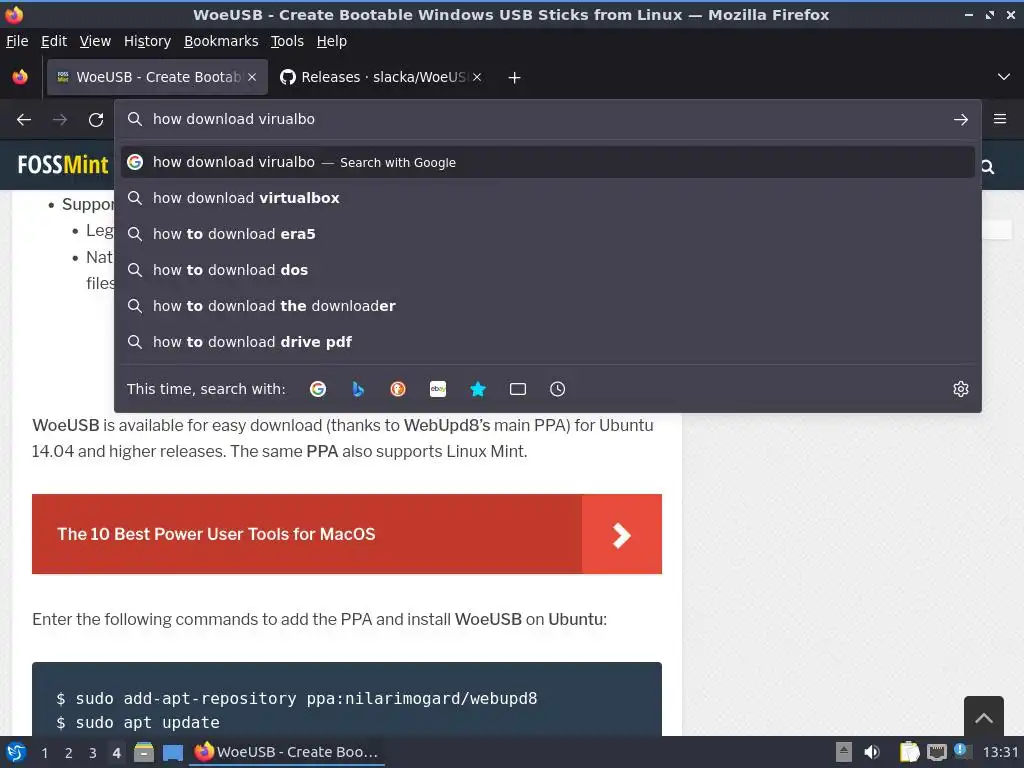Open the taskbar application menu icon

tap(16, 752)
